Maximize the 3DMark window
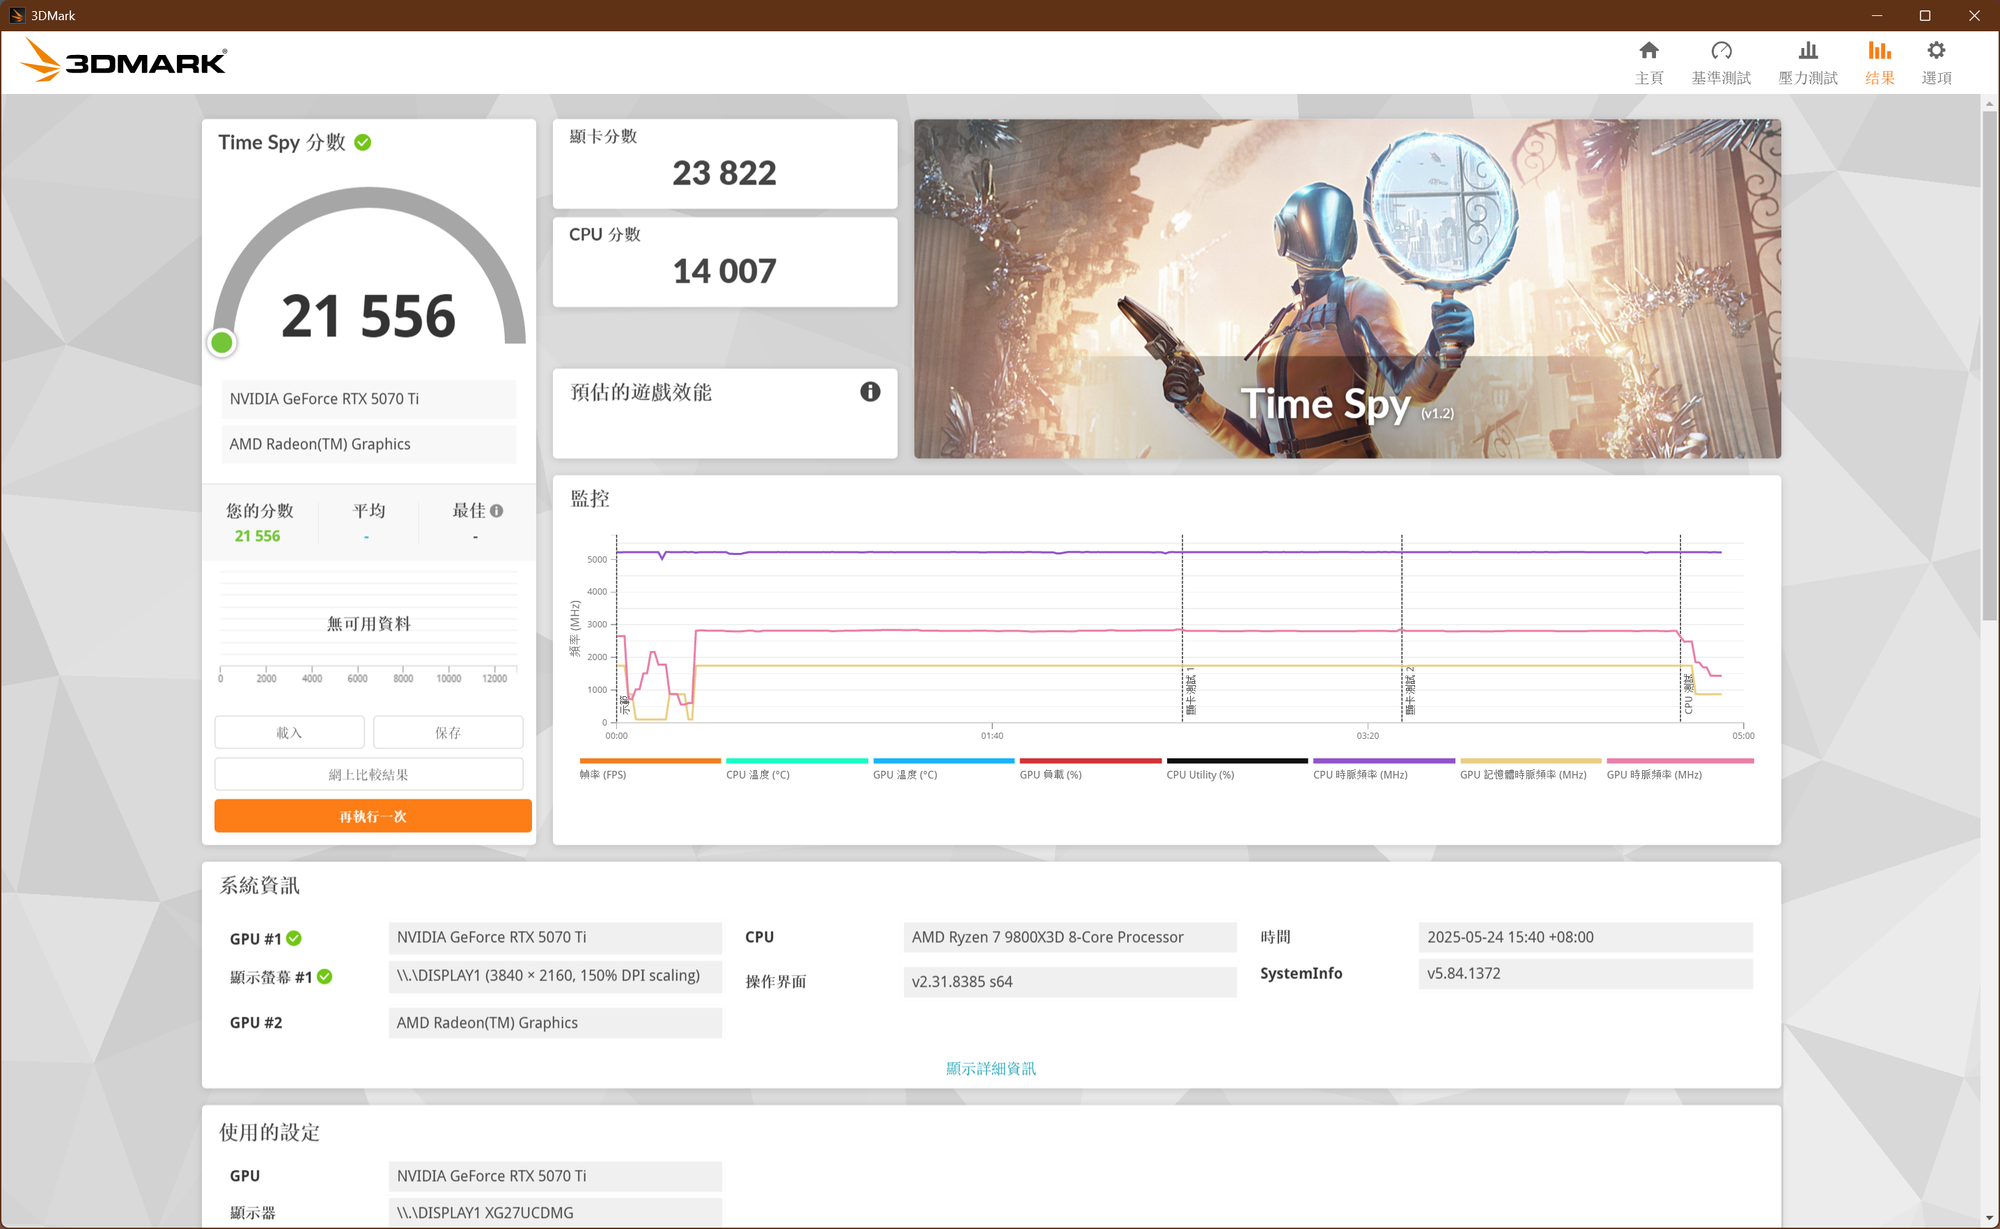The image size is (2000, 1229). click(1925, 15)
